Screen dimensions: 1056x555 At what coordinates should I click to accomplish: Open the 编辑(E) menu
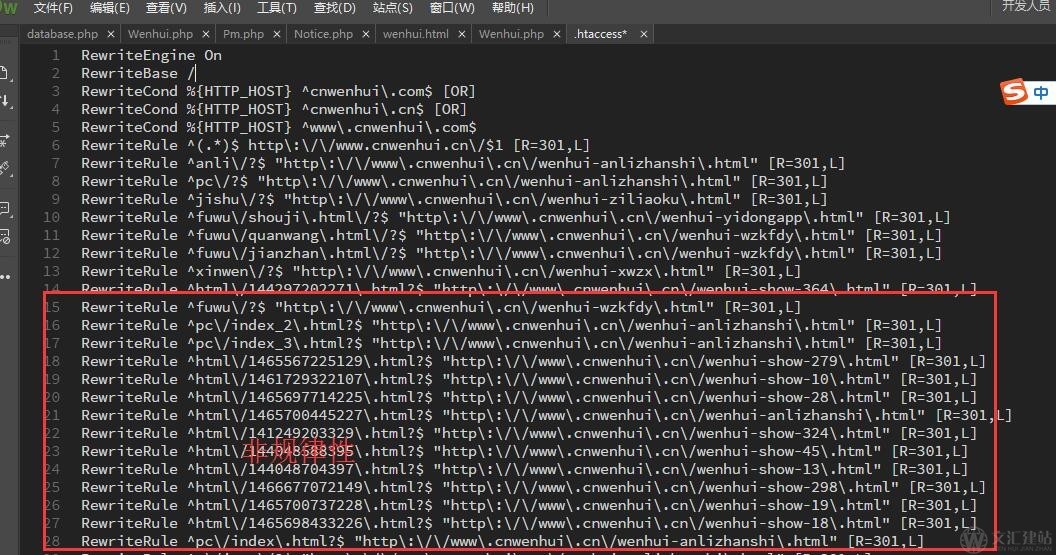click(109, 8)
